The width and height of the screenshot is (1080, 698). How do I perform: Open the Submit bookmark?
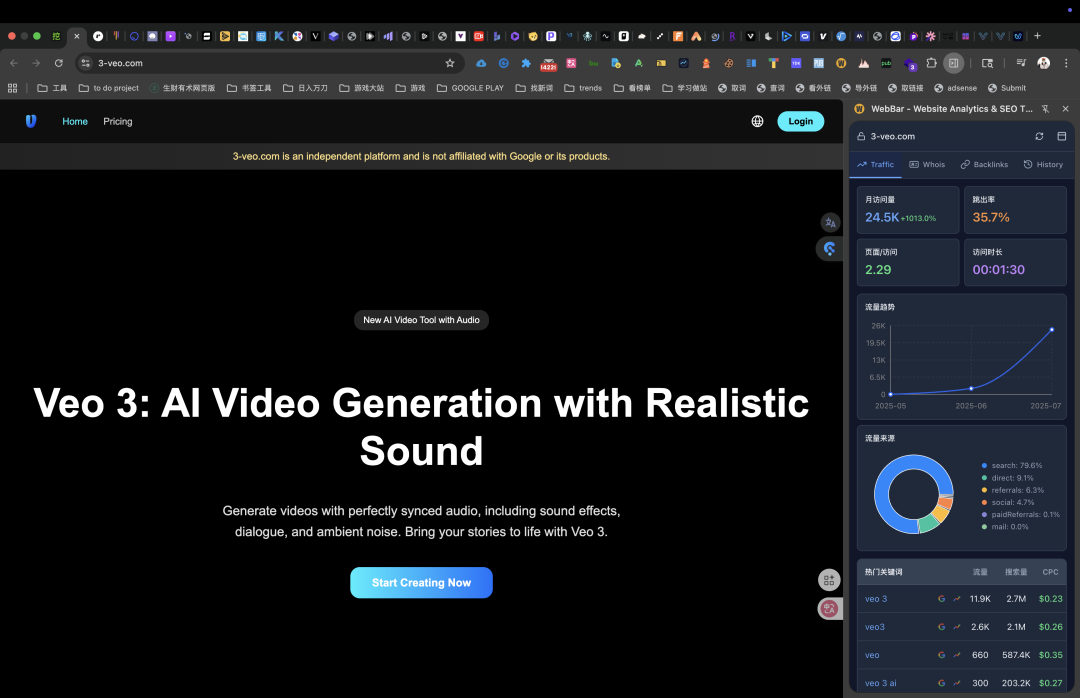(x=1007, y=88)
